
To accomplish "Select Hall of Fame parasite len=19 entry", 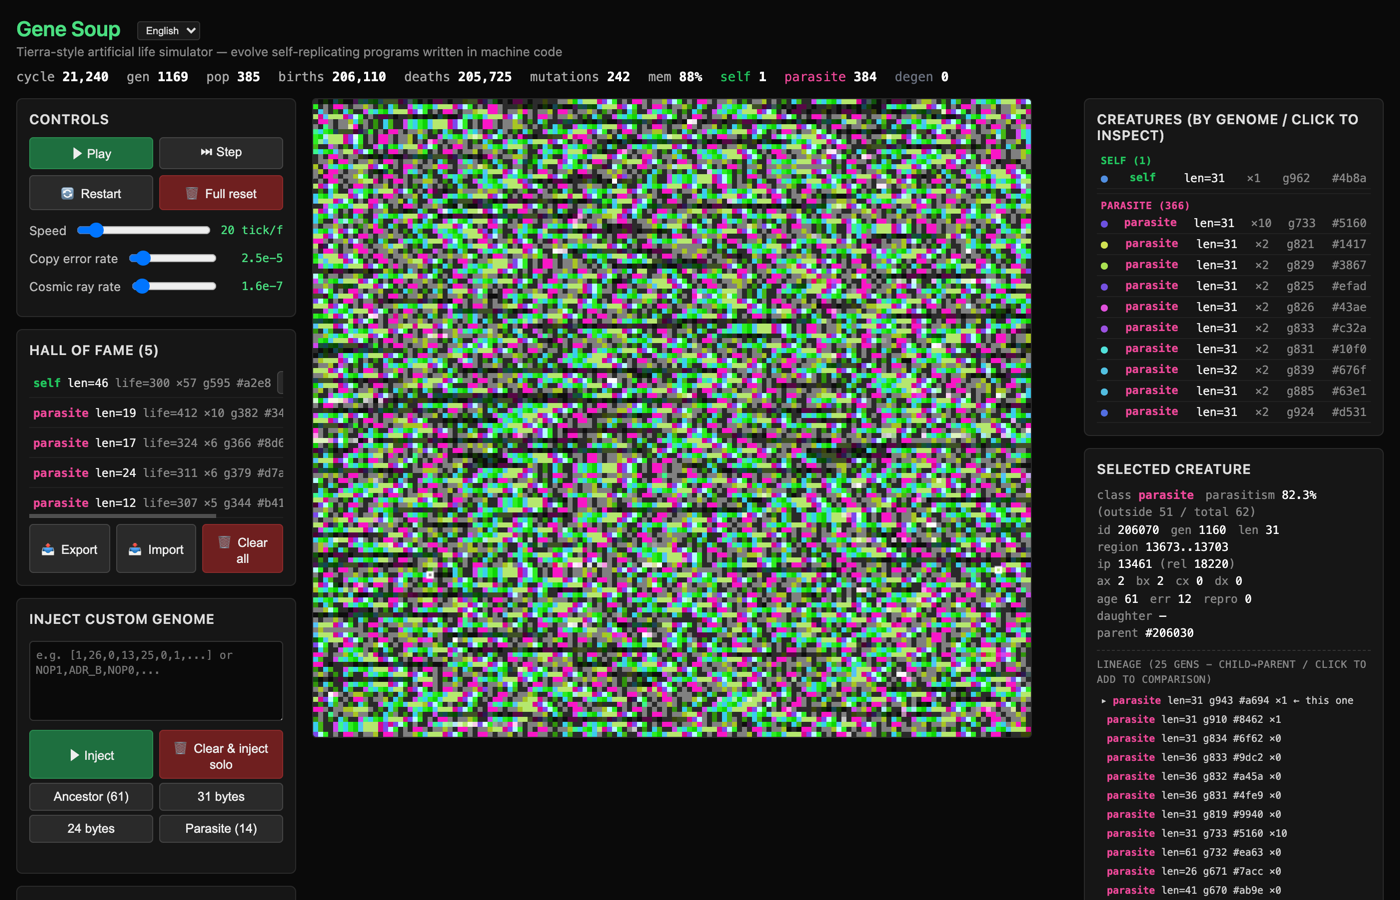I will 156,413.
